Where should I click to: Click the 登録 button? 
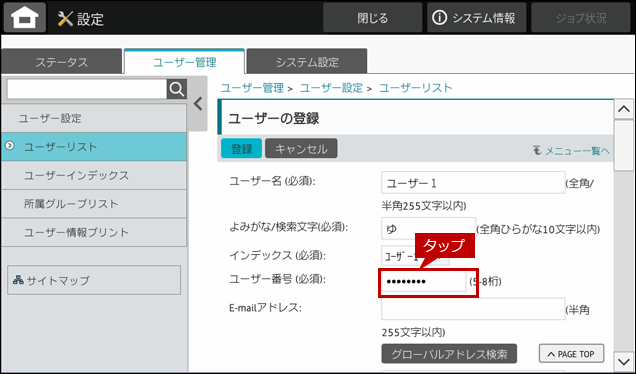click(x=241, y=148)
